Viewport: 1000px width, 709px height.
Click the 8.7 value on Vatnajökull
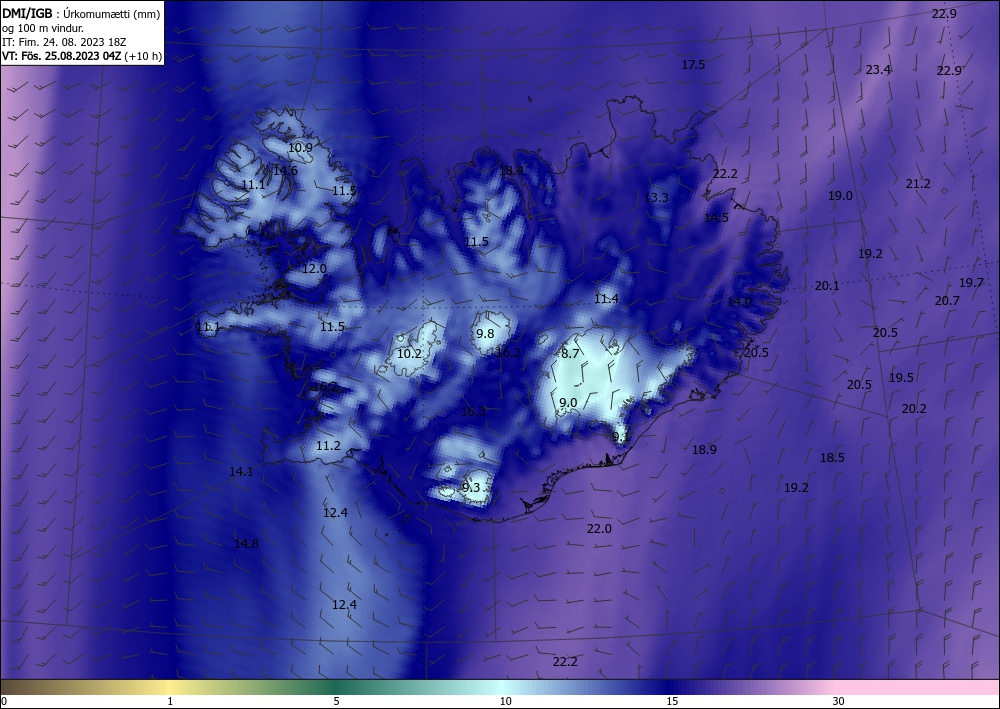(x=570, y=353)
